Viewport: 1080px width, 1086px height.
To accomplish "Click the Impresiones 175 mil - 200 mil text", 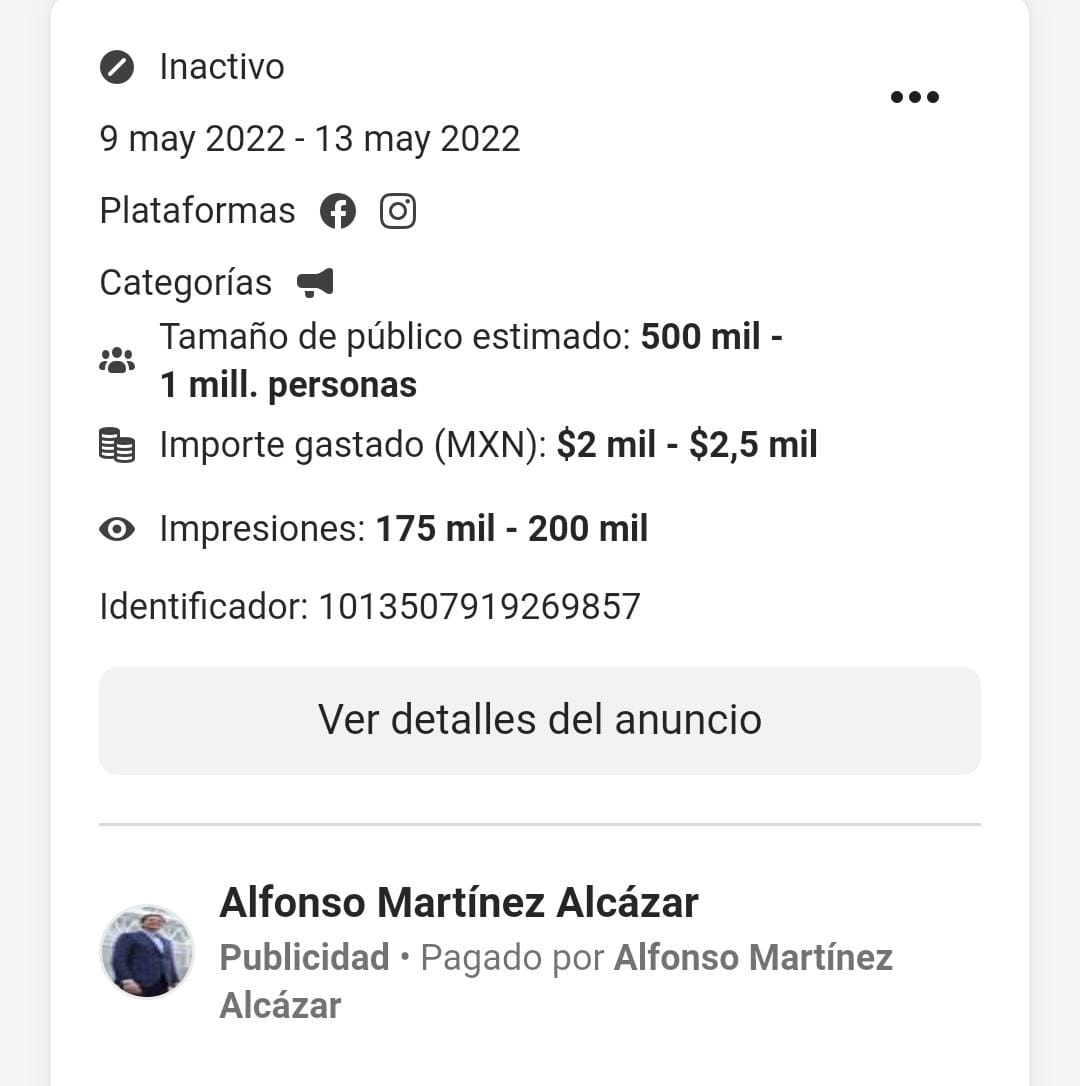I will coord(404,529).
